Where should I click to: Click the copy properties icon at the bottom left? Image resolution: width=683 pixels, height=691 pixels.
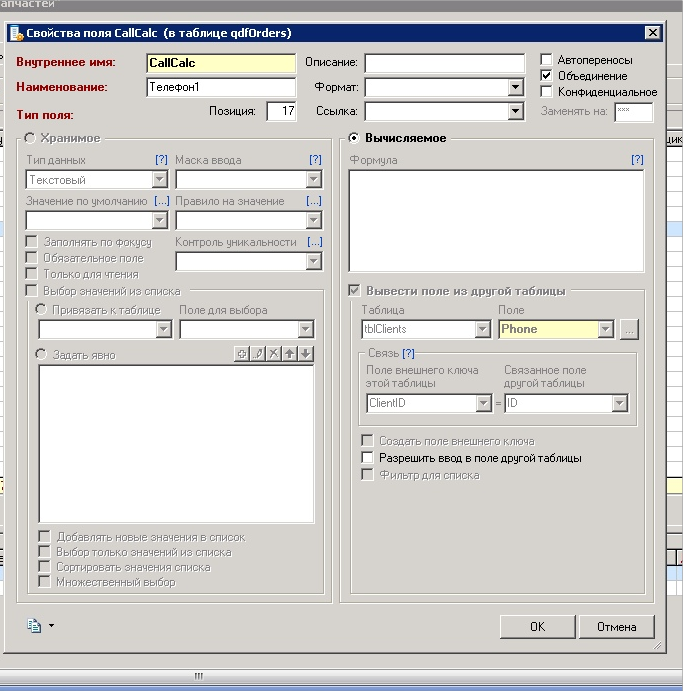pyautogui.click(x=35, y=626)
